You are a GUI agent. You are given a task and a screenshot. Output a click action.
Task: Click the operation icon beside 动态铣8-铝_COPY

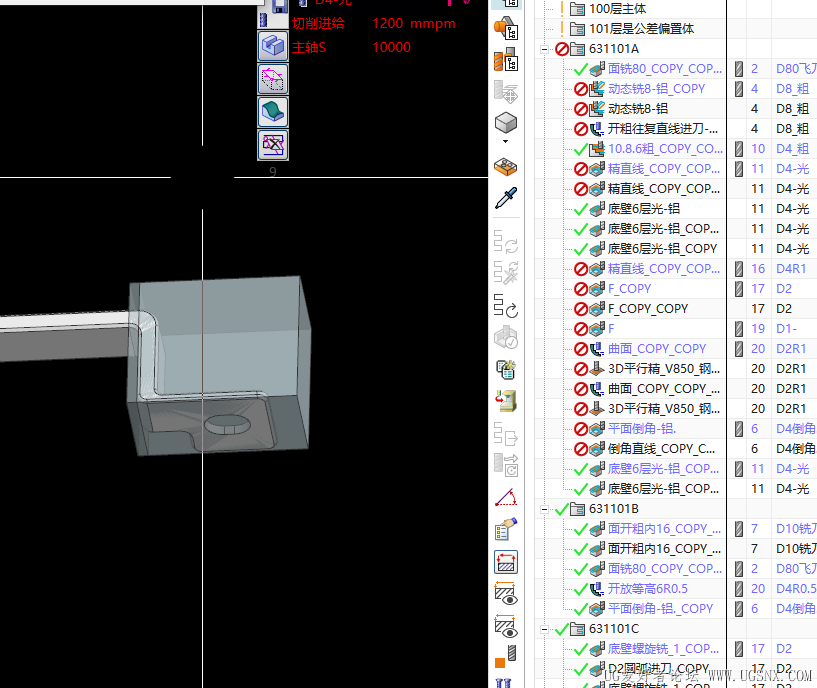pos(597,89)
